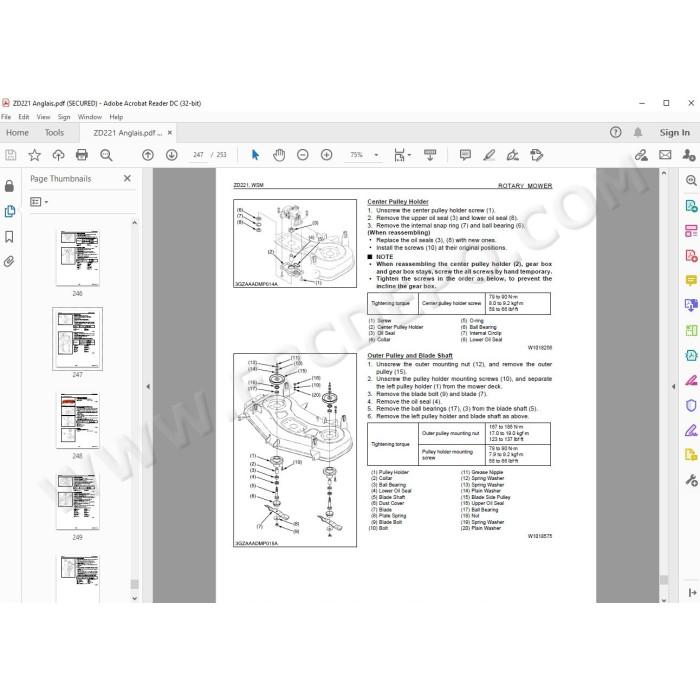Viewport: 700px width, 700px height.
Task: Click the thumbnails panel scroll down arrow
Action: click(x=135, y=598)
